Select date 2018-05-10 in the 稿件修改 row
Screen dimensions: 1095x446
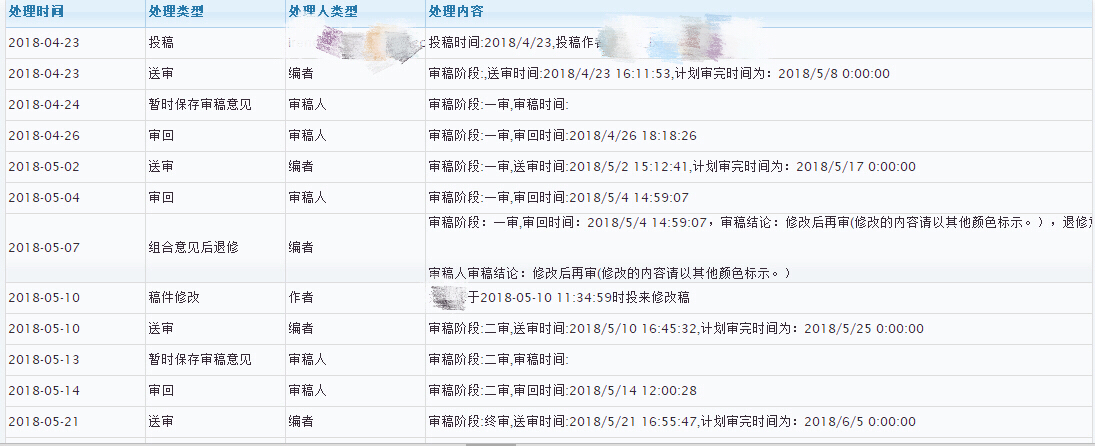pyautogui.click(x=44, y=297)
